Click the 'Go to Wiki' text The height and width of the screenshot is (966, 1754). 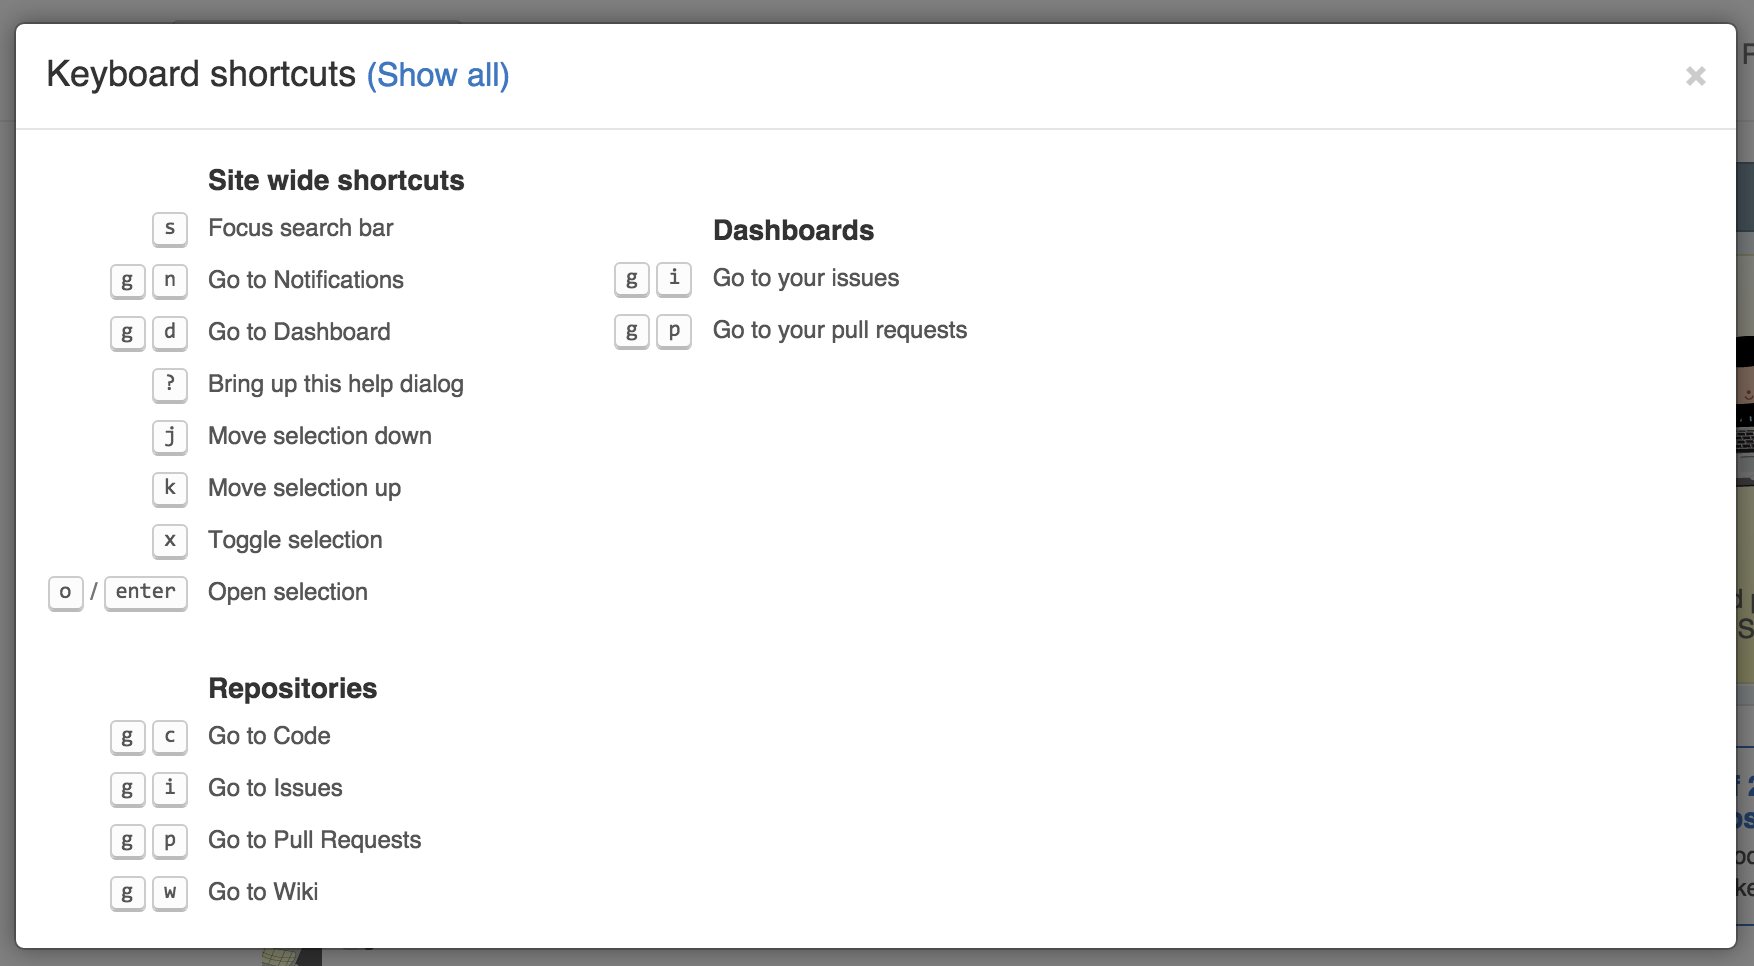pos(263,892)
